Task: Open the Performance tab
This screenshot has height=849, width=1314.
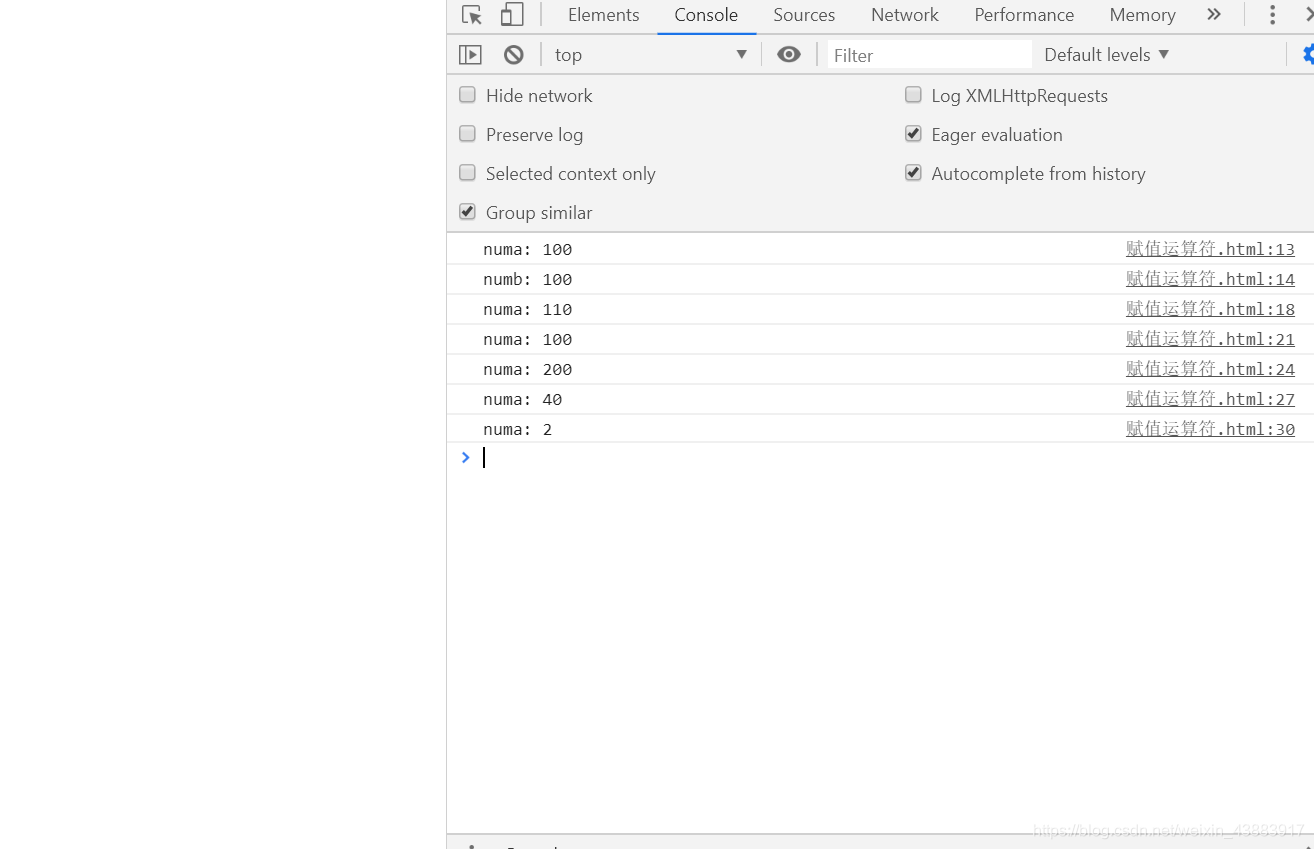Action: [1024, 15]
